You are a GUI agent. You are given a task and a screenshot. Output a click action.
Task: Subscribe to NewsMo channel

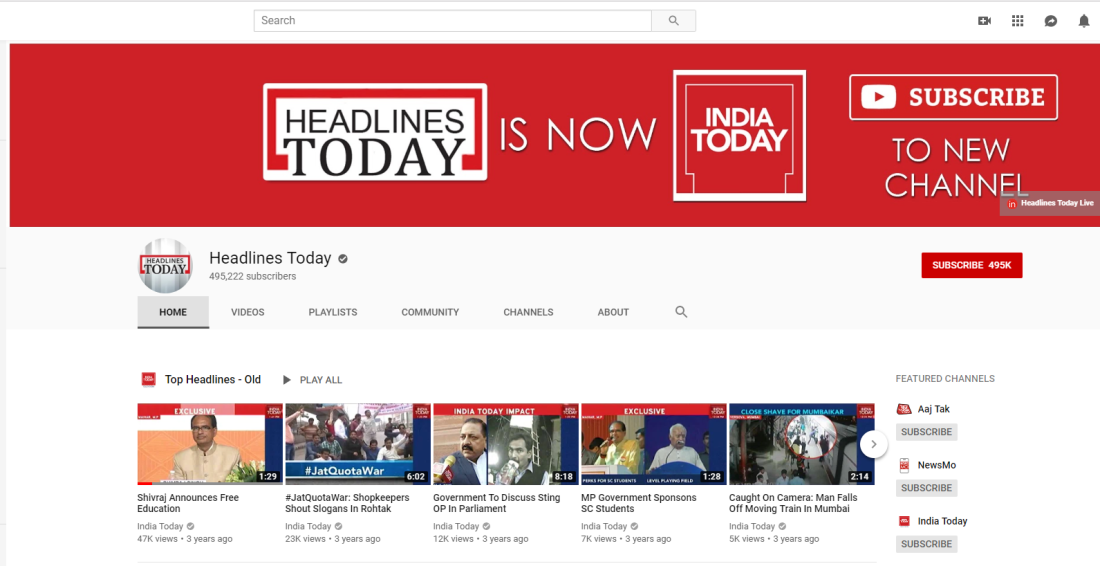pos(926,488)
